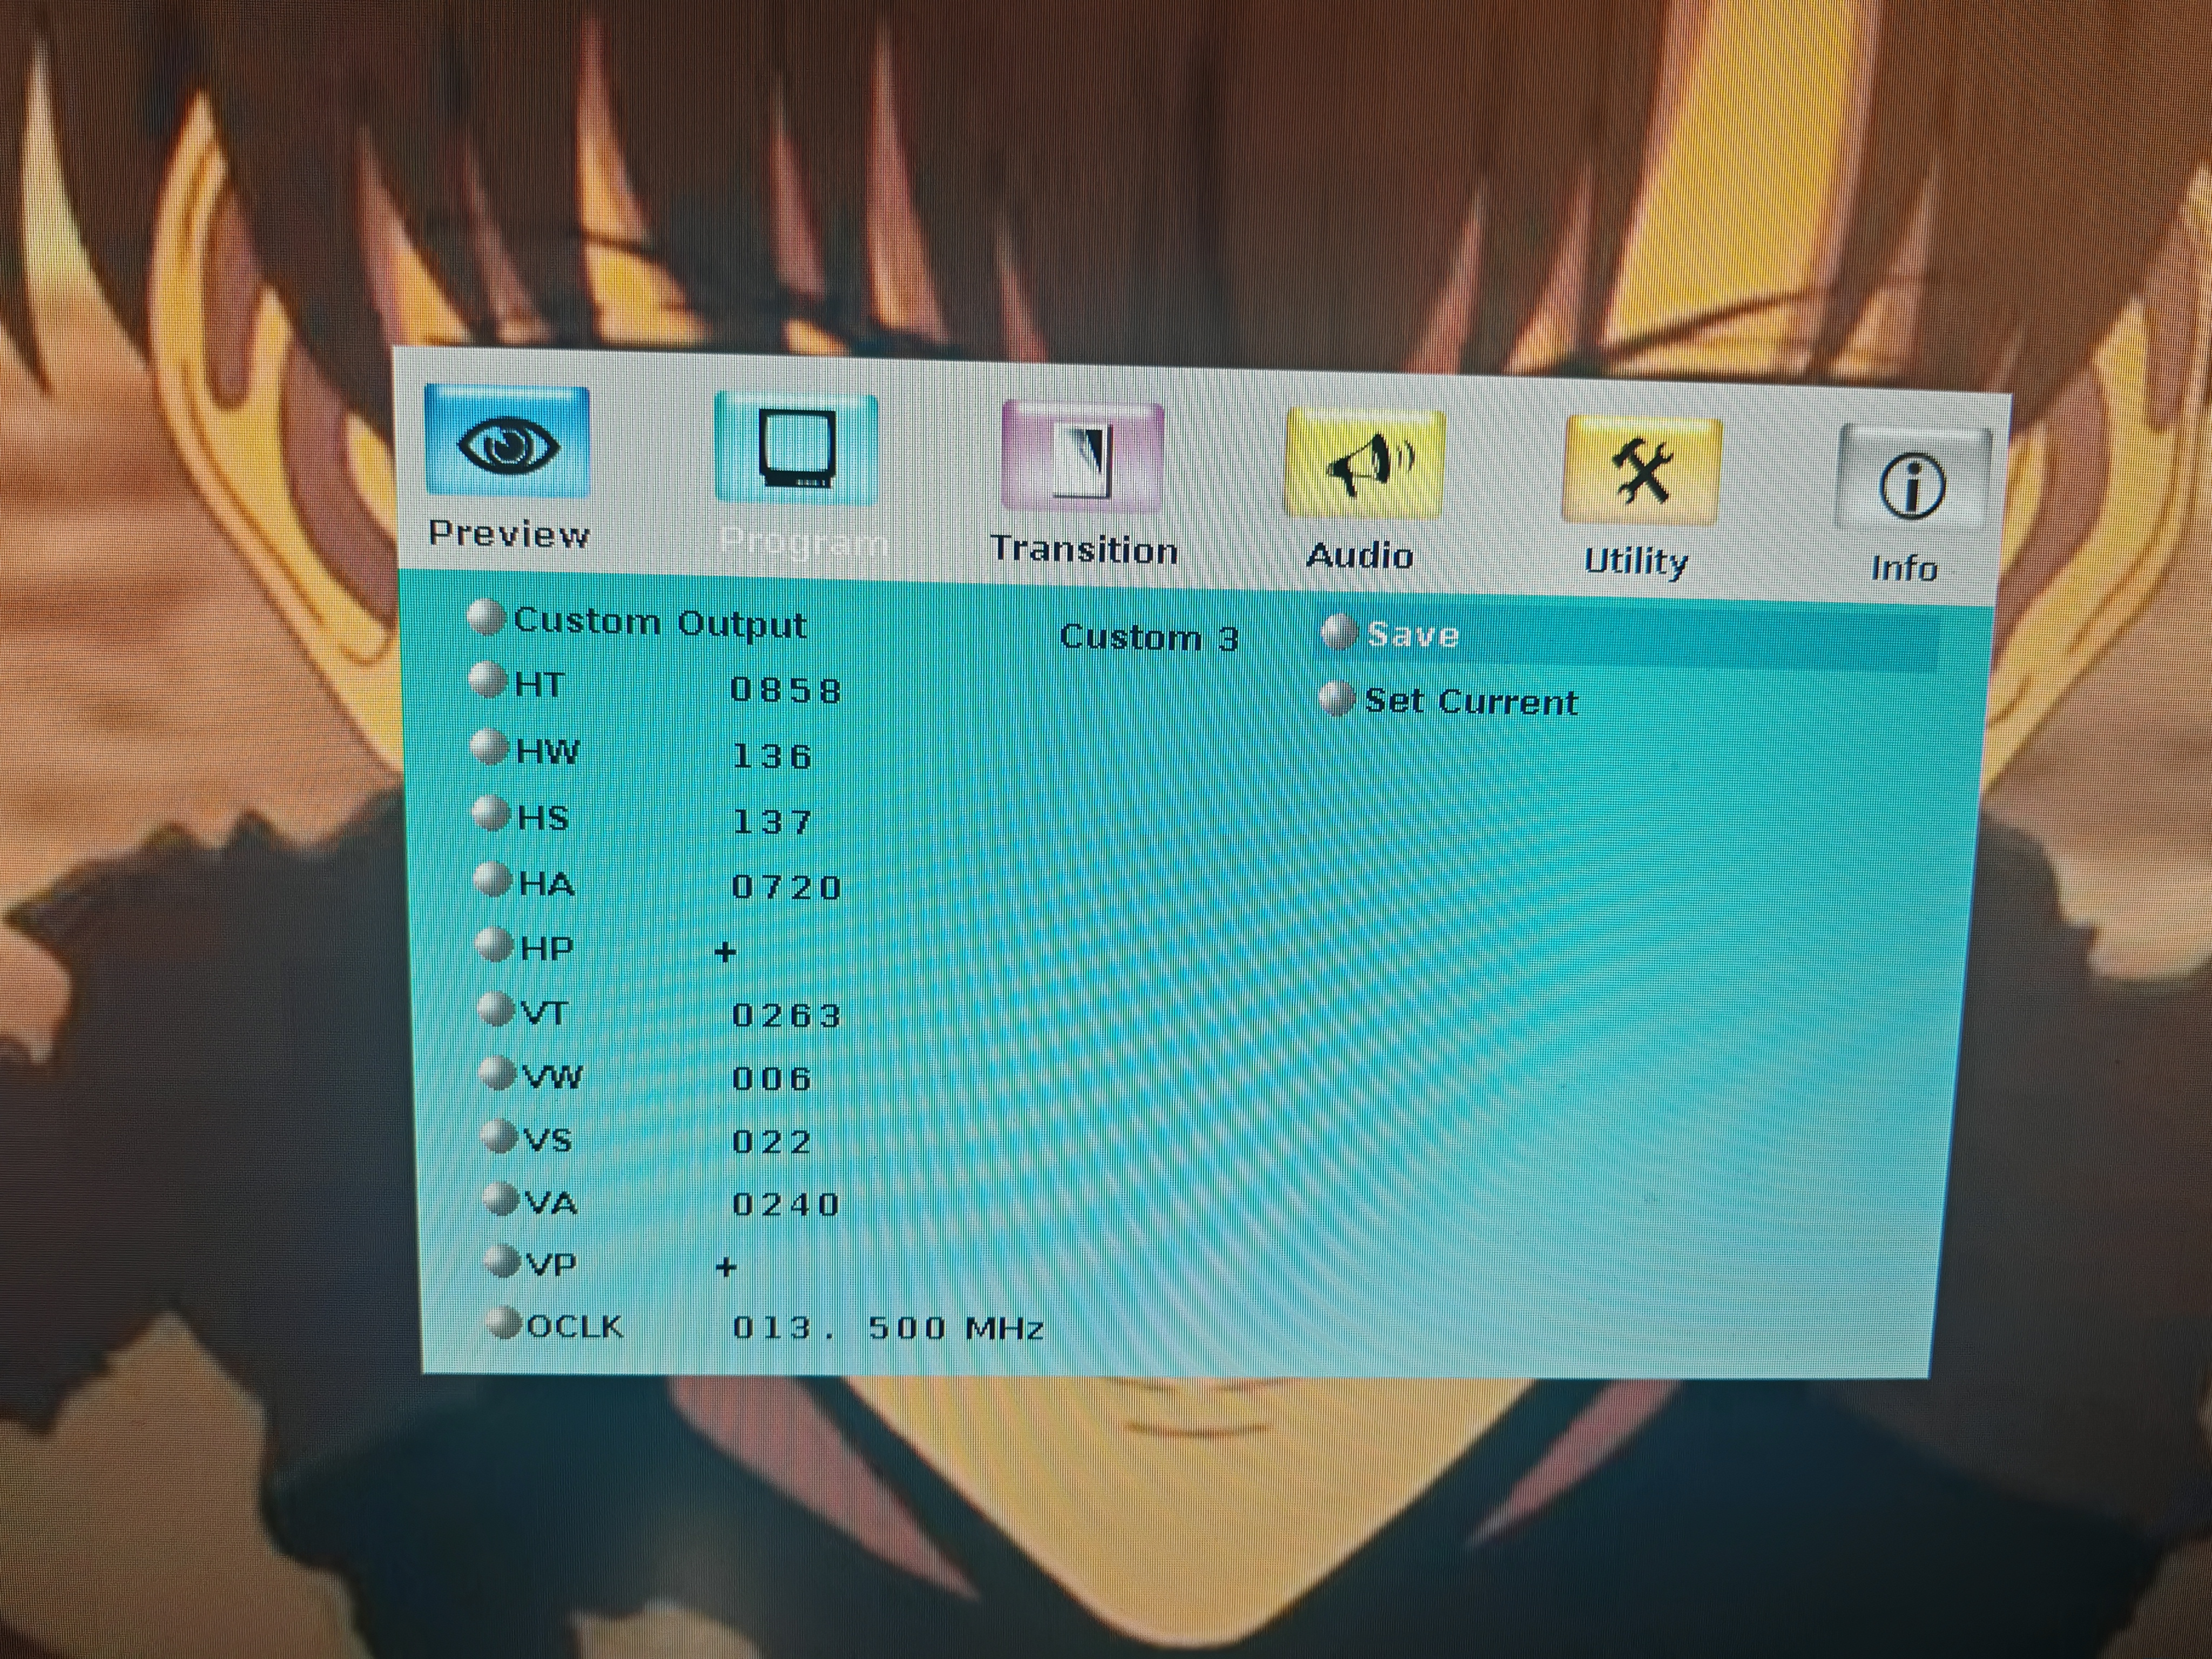Click the Custom Output label
Image resolution: width=2212 pixels, height=1659 pixels.
660,623
